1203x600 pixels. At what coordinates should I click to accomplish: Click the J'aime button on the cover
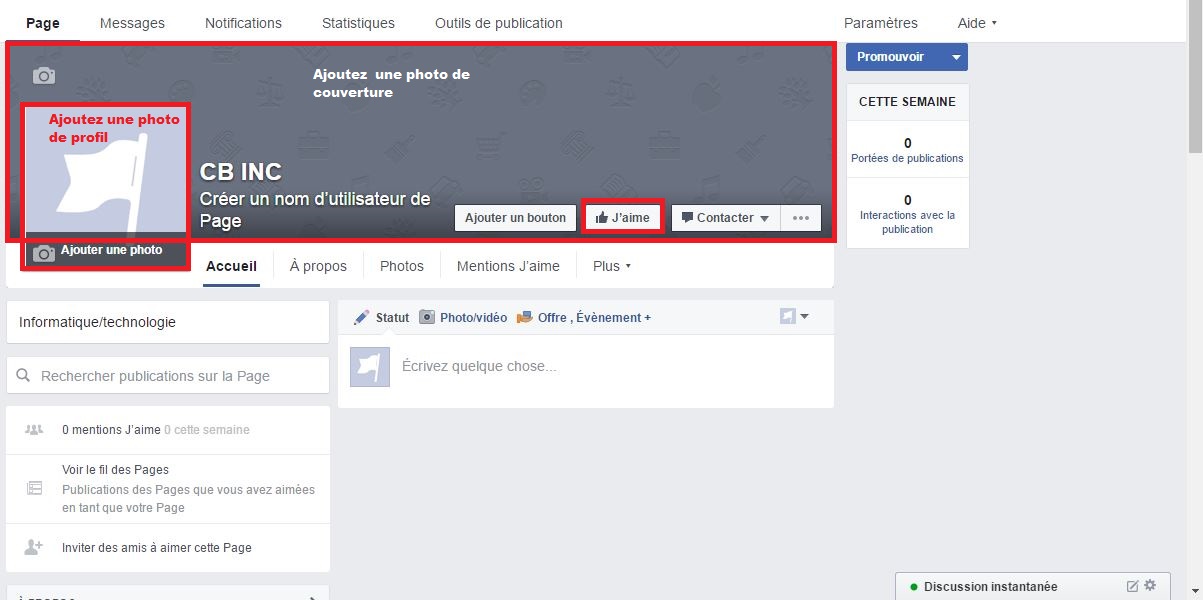tap(622, 218)
